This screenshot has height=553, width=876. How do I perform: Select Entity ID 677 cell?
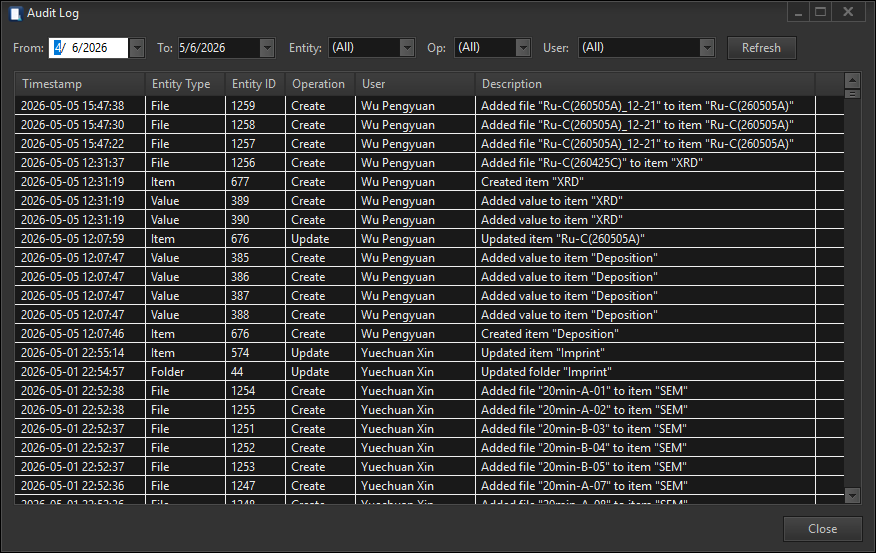coord(255,182)
